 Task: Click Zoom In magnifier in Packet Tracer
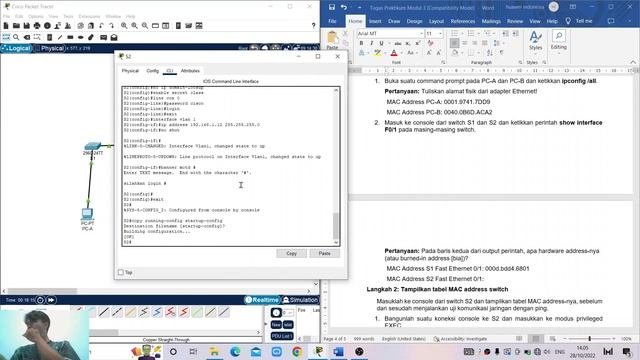124,26
